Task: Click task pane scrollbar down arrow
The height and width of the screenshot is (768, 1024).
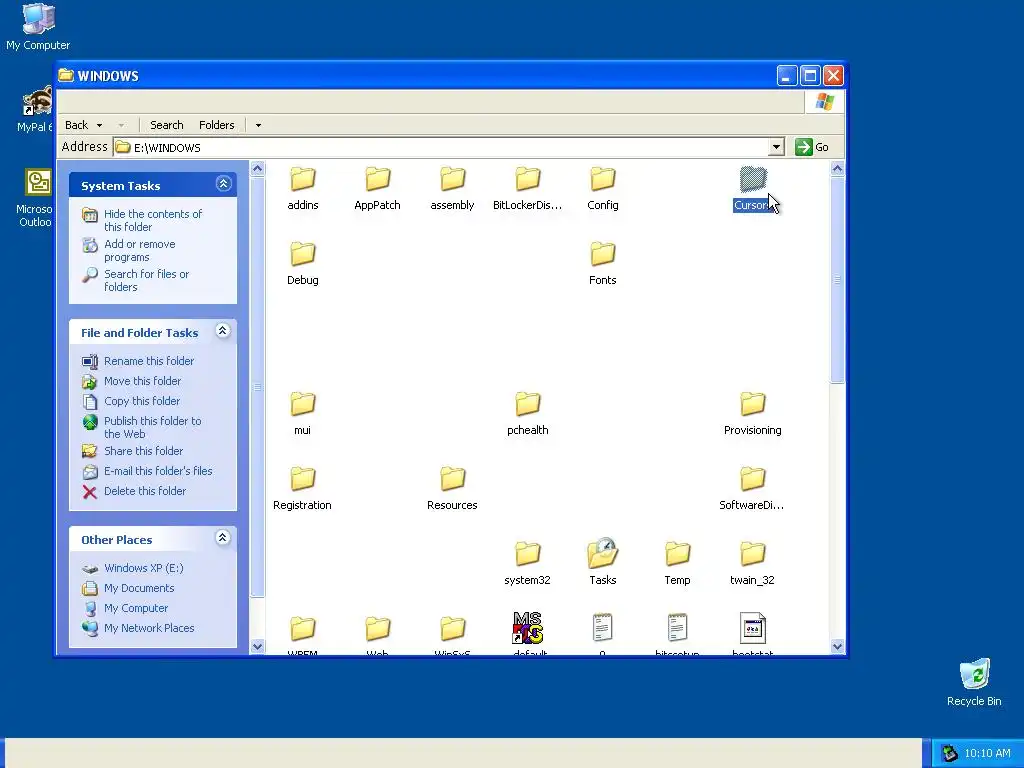Action: point(257,647)
